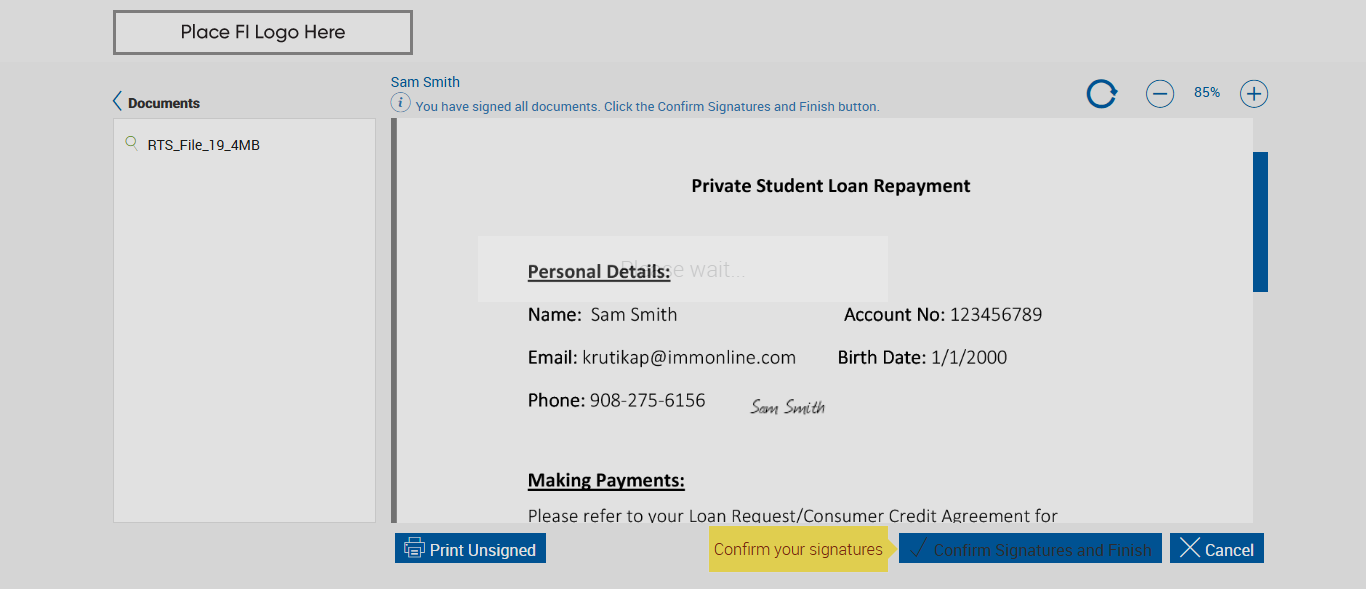Click the signed all documents status message
The width and height of the screenshot is (1366, 589).
(647, 106)
